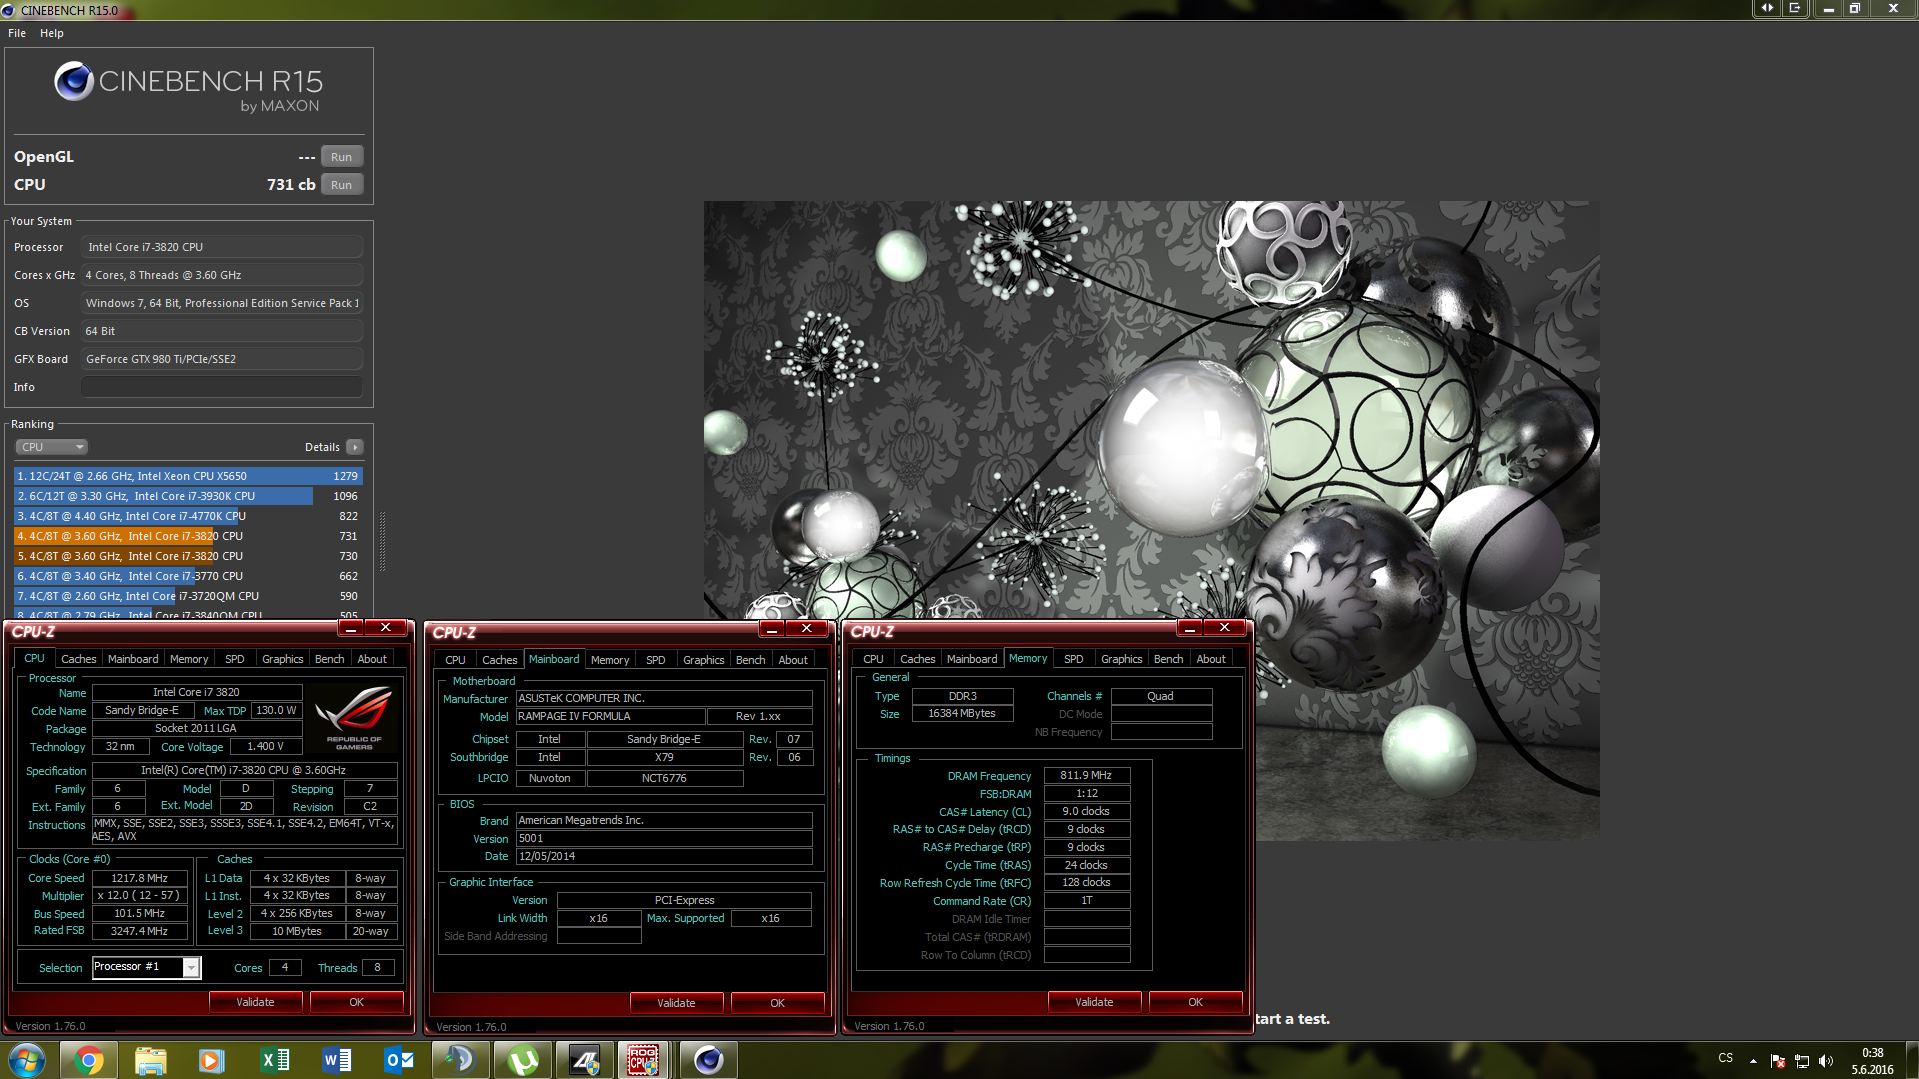Switch to Caches tab in CPU-Z CPU window
This screenshot has height=1079, width=1919.
78,659
